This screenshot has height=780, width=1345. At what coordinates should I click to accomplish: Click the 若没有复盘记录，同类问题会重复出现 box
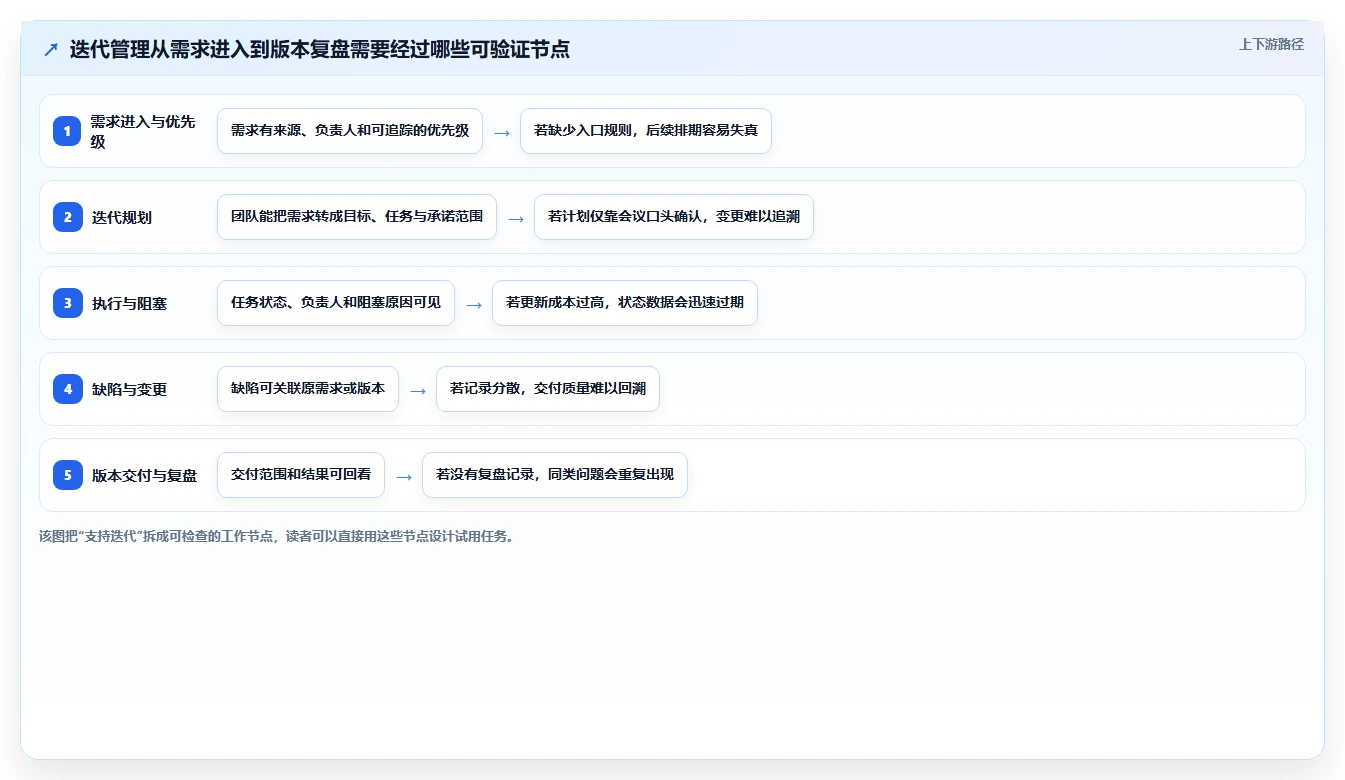(x=555, y=475)
